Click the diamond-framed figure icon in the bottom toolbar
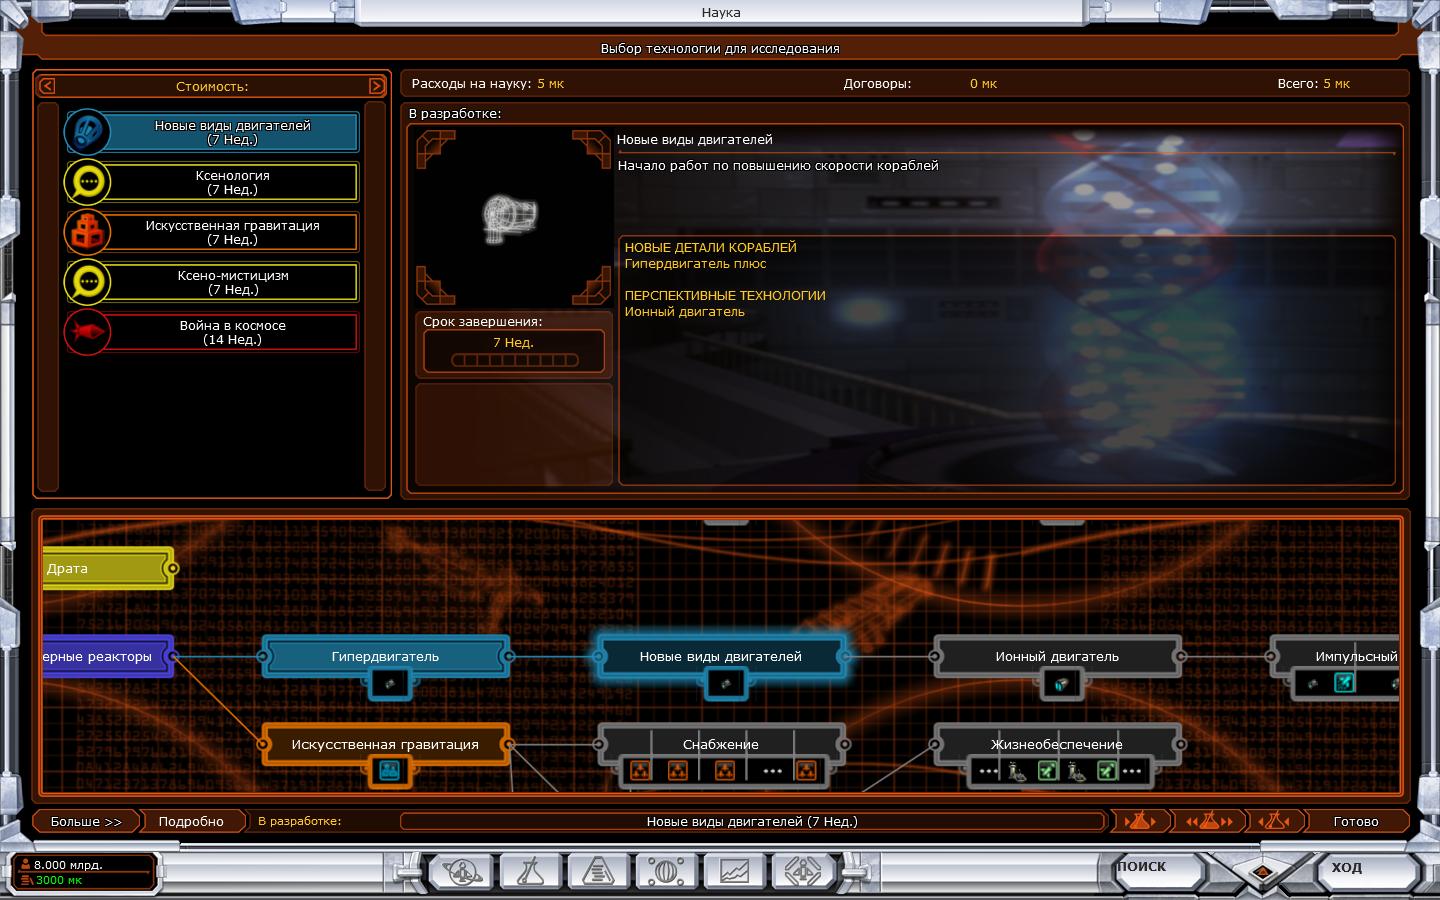 (801, 871)
